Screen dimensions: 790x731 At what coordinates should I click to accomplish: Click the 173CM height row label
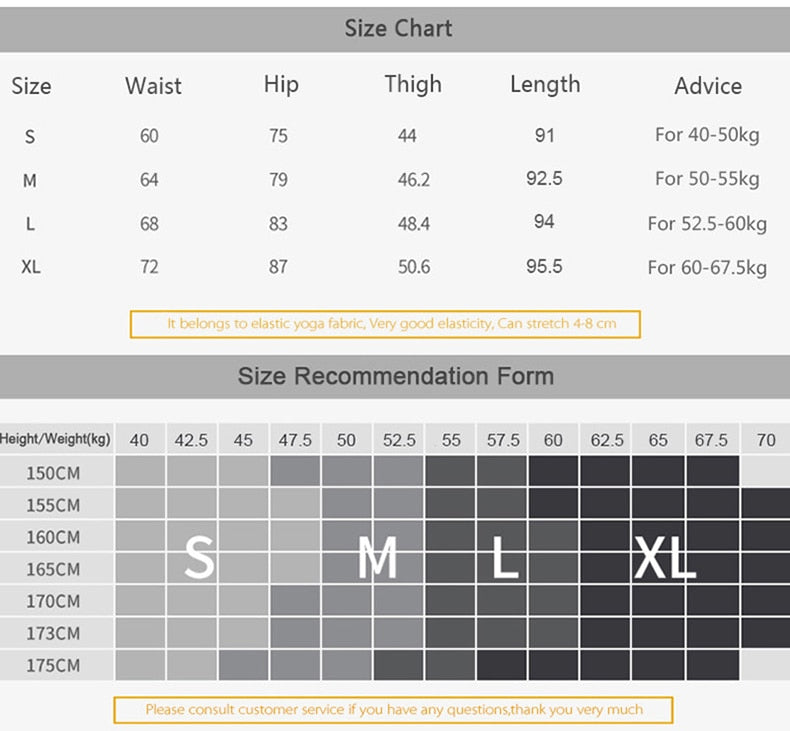(x=54, y=633)
